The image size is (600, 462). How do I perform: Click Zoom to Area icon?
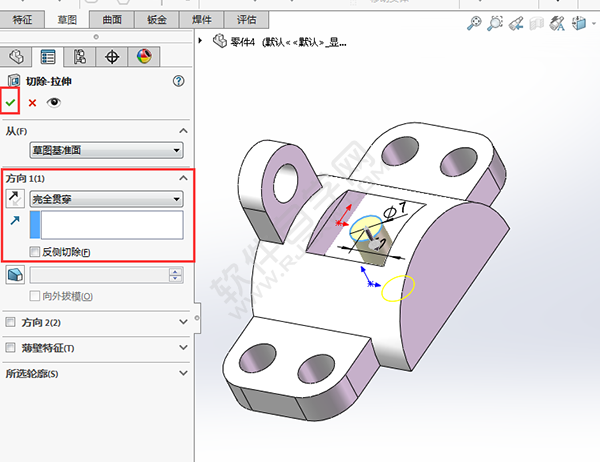(495, 23)
